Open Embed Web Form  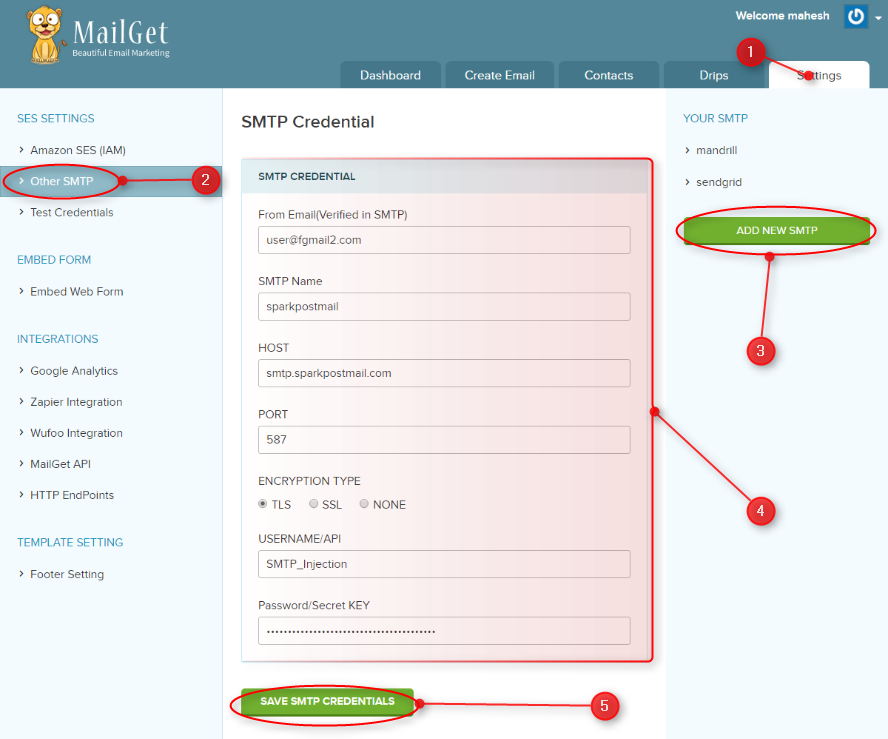pos(76,292)
